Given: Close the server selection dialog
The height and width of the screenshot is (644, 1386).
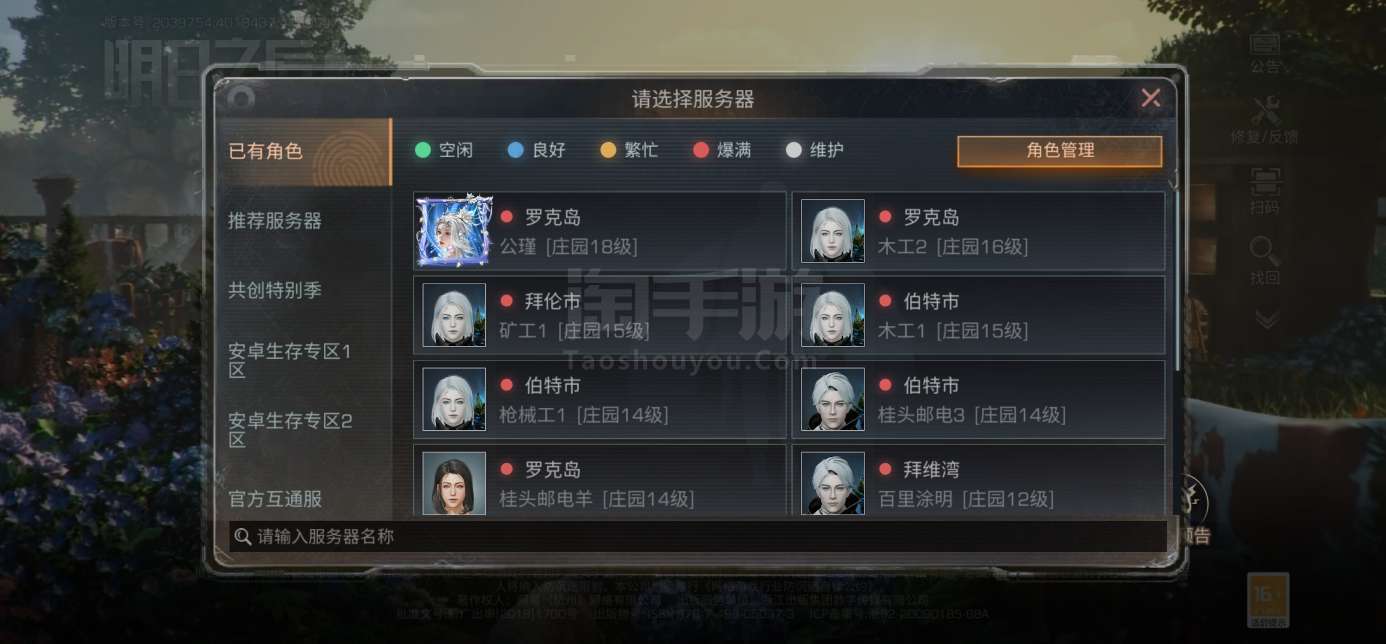Looking at the screenshot, I should (x=1151, y=98).
